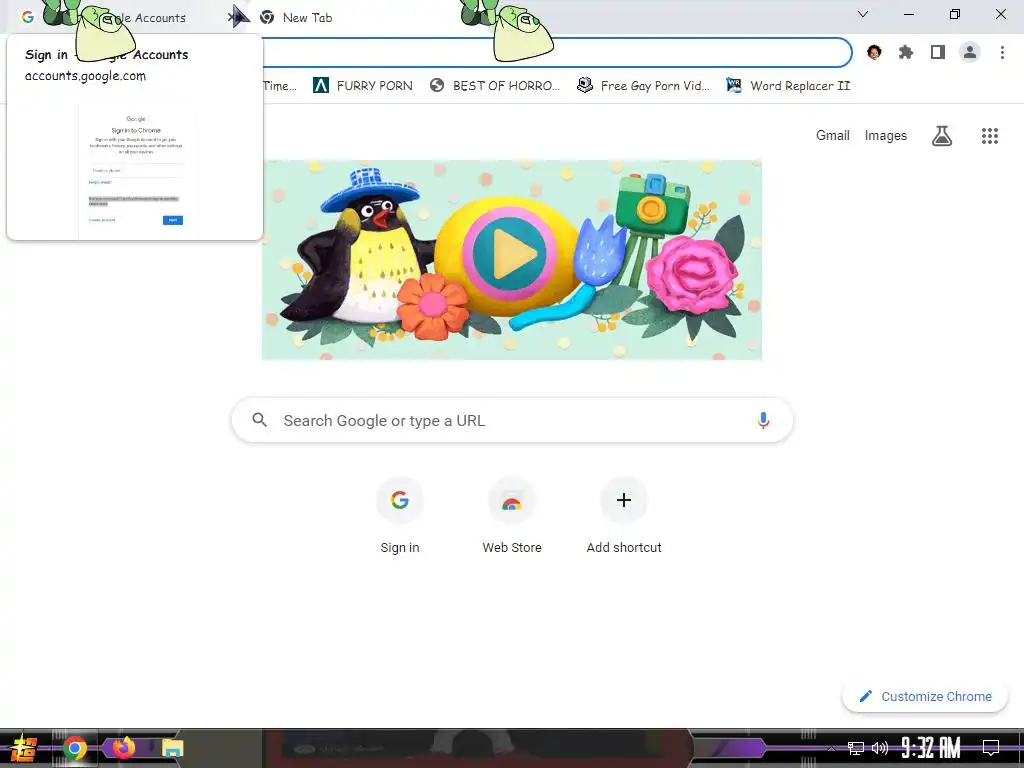The width and height of the screenshot is (1024, 768).
Task: Play the Google Doodle video
Action: coord(509,254)
